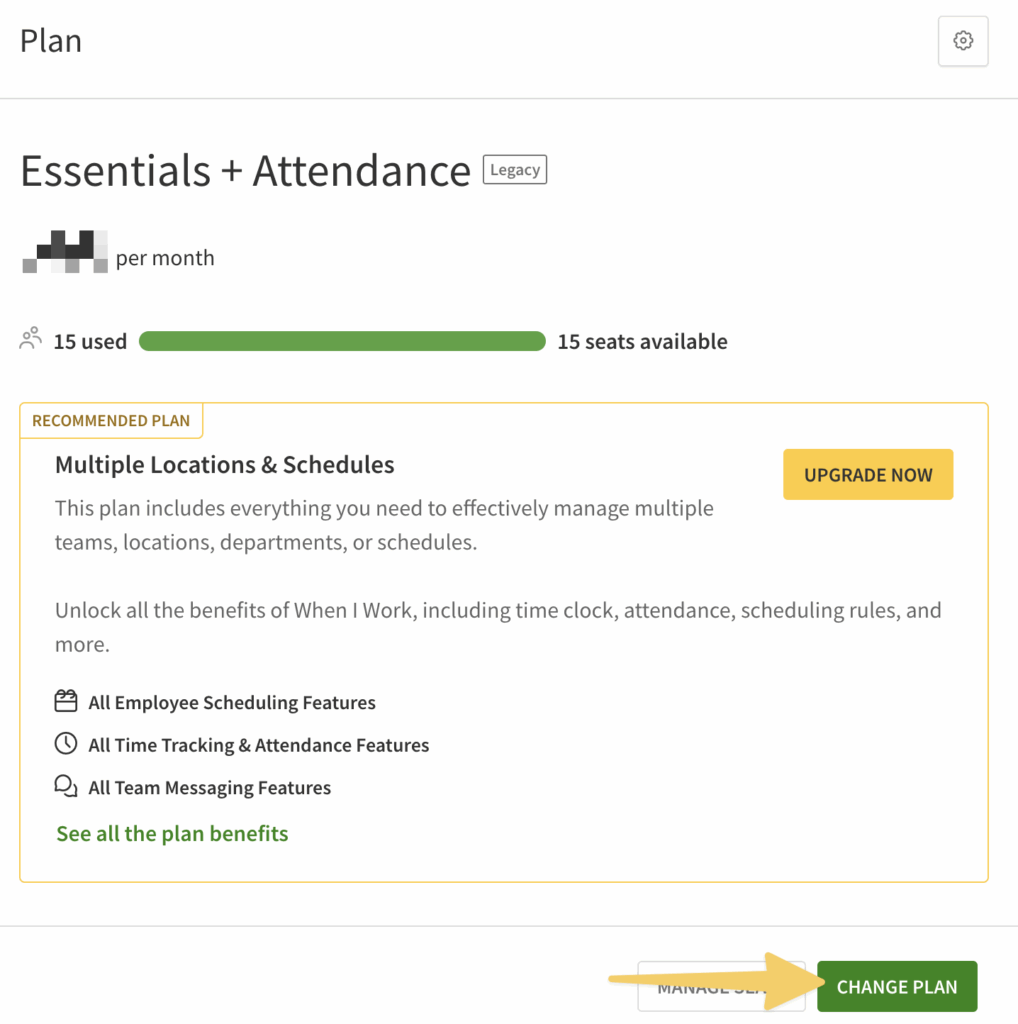Viewport: 1018px width, 1024px height.
Task: Click the 15 seats available label
Action: pyautogui.click(x=642, y=342)
